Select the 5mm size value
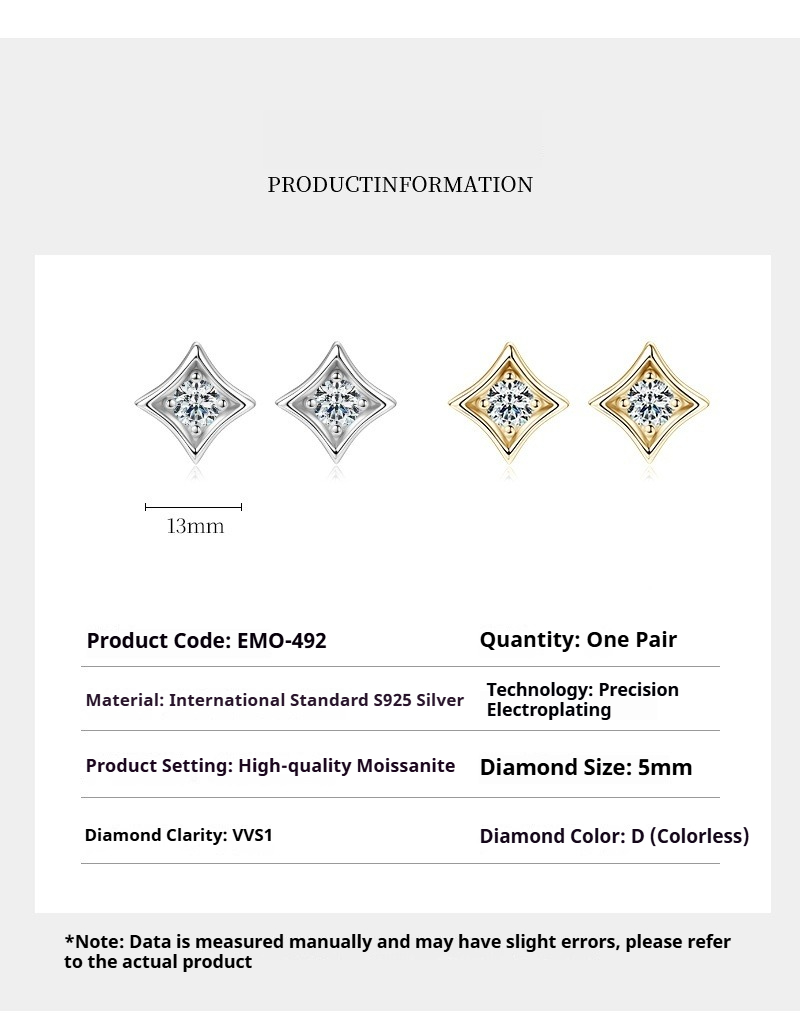Viewport: 800px width, 1035px height. point(665,768)
